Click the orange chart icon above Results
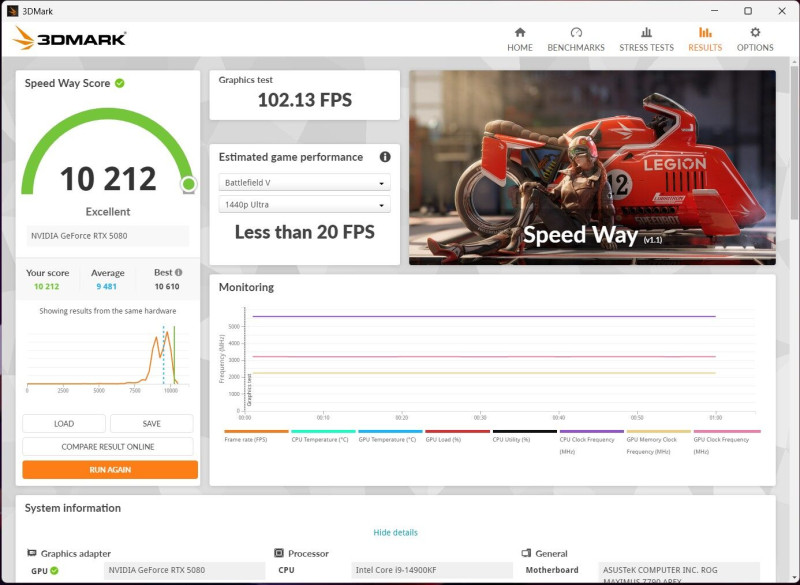 tap(705, 33)
